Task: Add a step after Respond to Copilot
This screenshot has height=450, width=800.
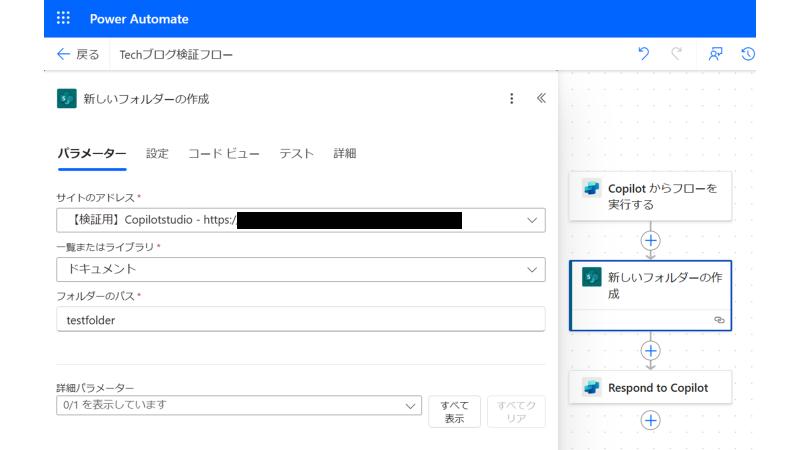Action: [x=651, y=420]
